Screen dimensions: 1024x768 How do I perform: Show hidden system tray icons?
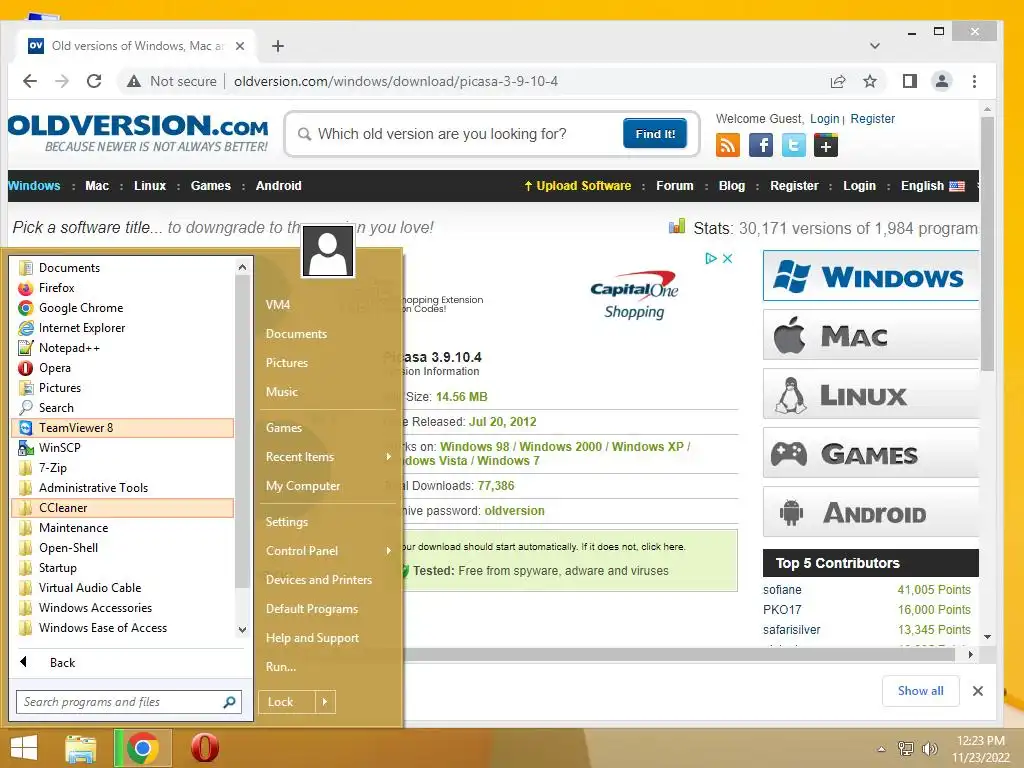point(882,749)
